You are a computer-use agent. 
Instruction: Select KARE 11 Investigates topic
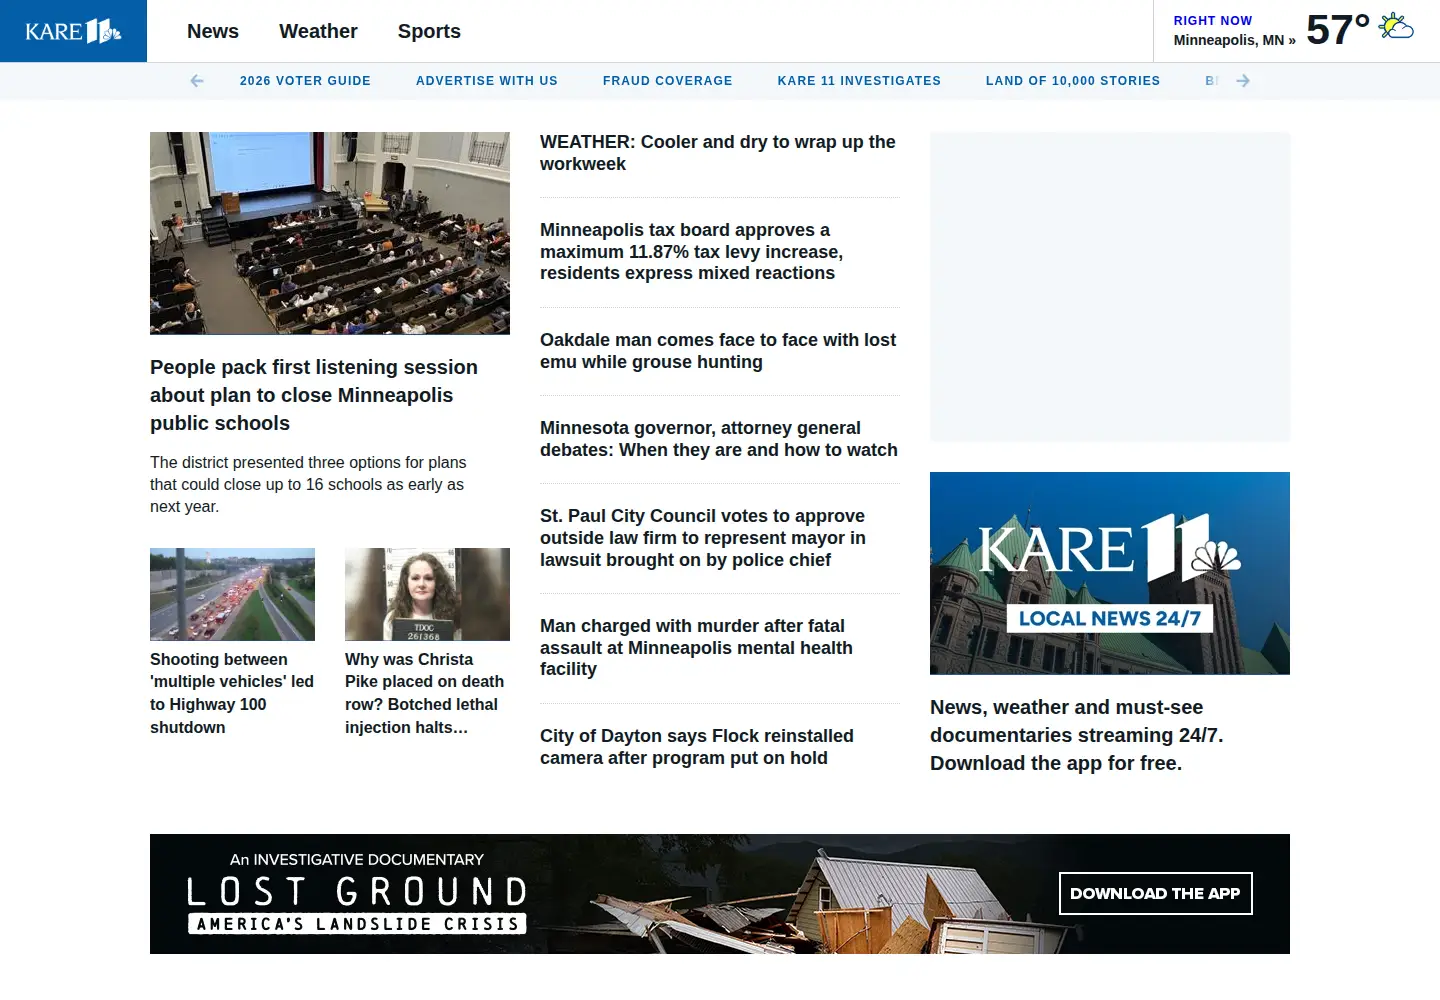point(859,81)
